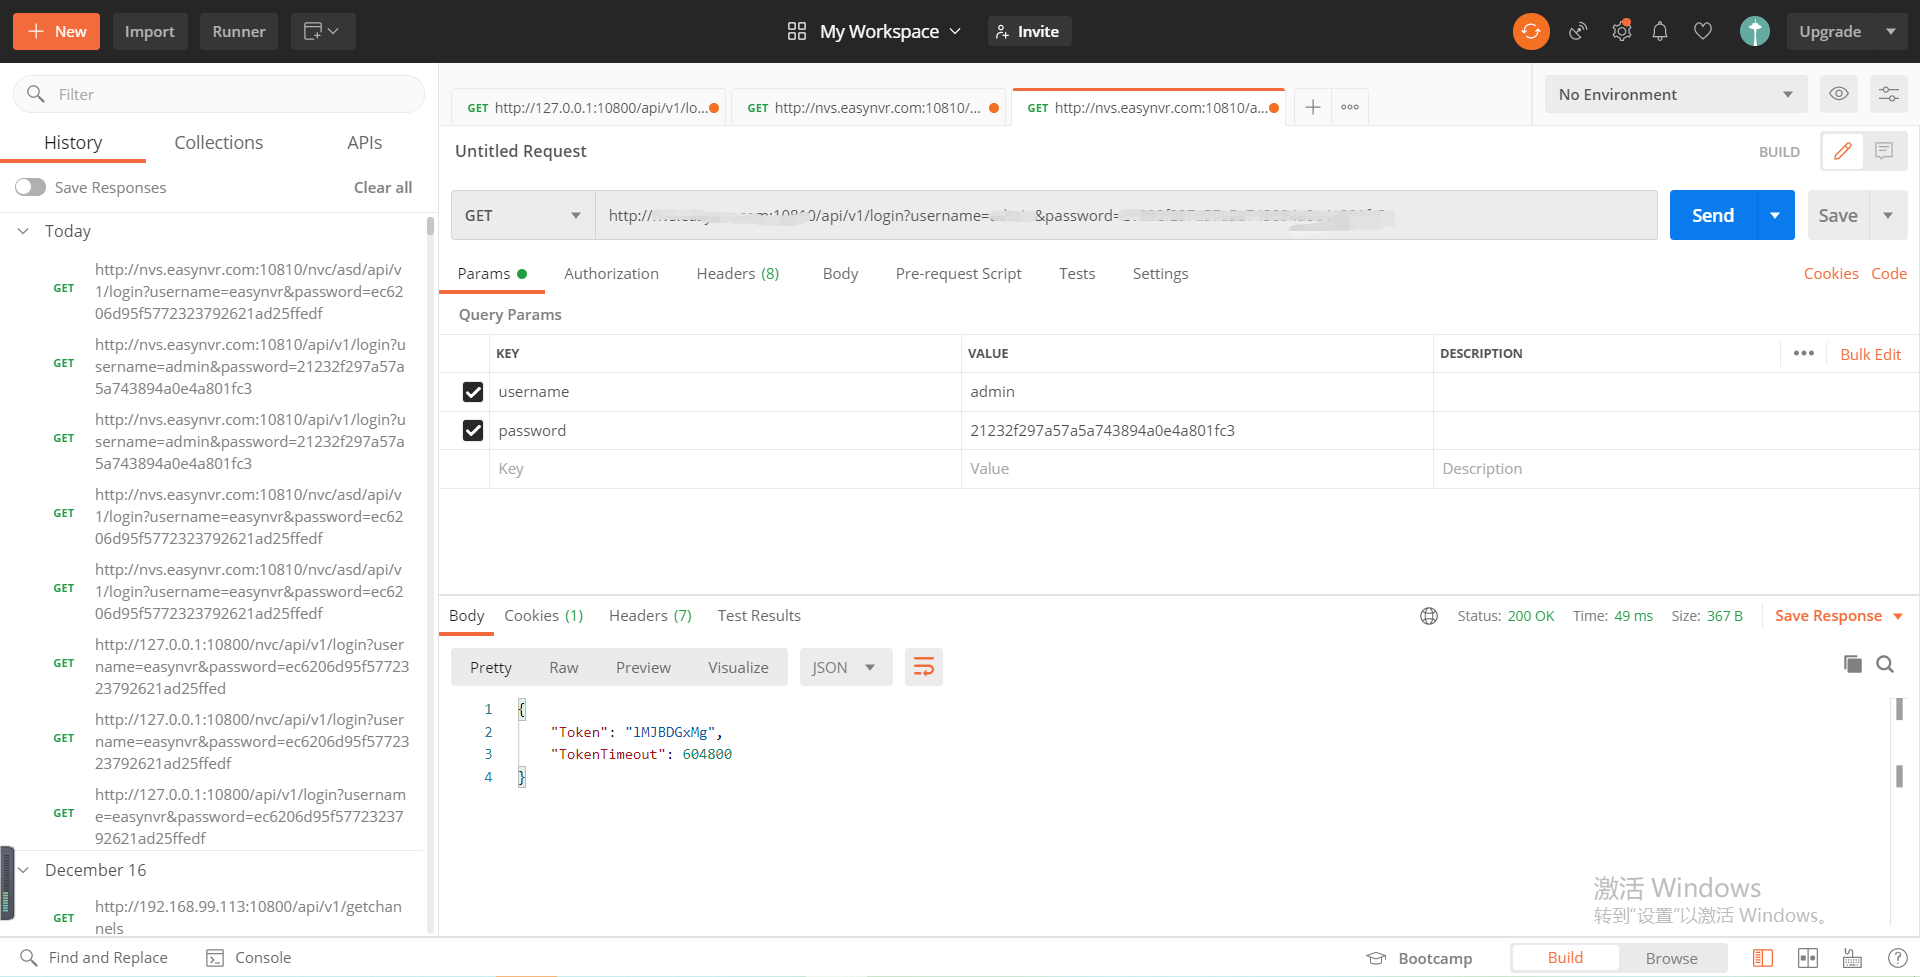The width and height of the screenshot is (1920, 977).
Task: Search the response with magnifier icon
Action: click(1885, 664)
